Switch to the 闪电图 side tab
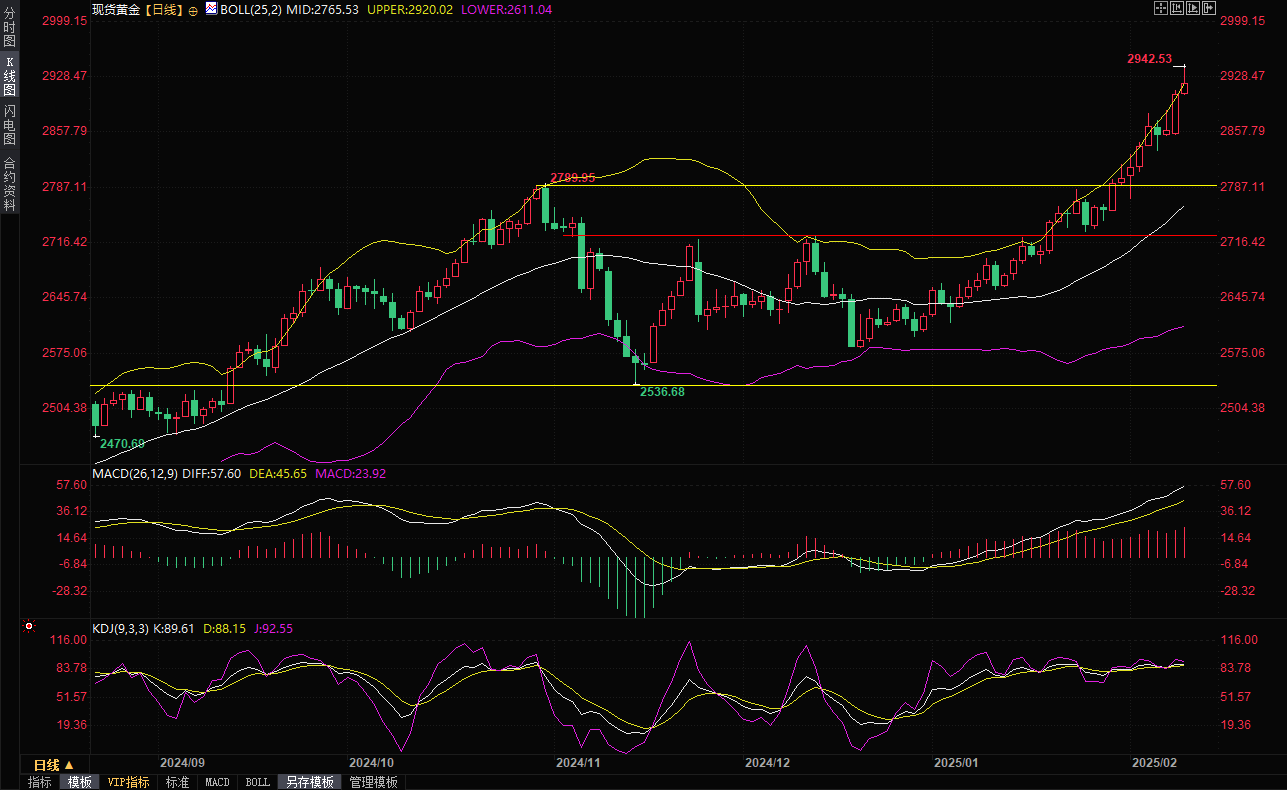This screenshot has height=790, width=1287. [x=10, y=125]
